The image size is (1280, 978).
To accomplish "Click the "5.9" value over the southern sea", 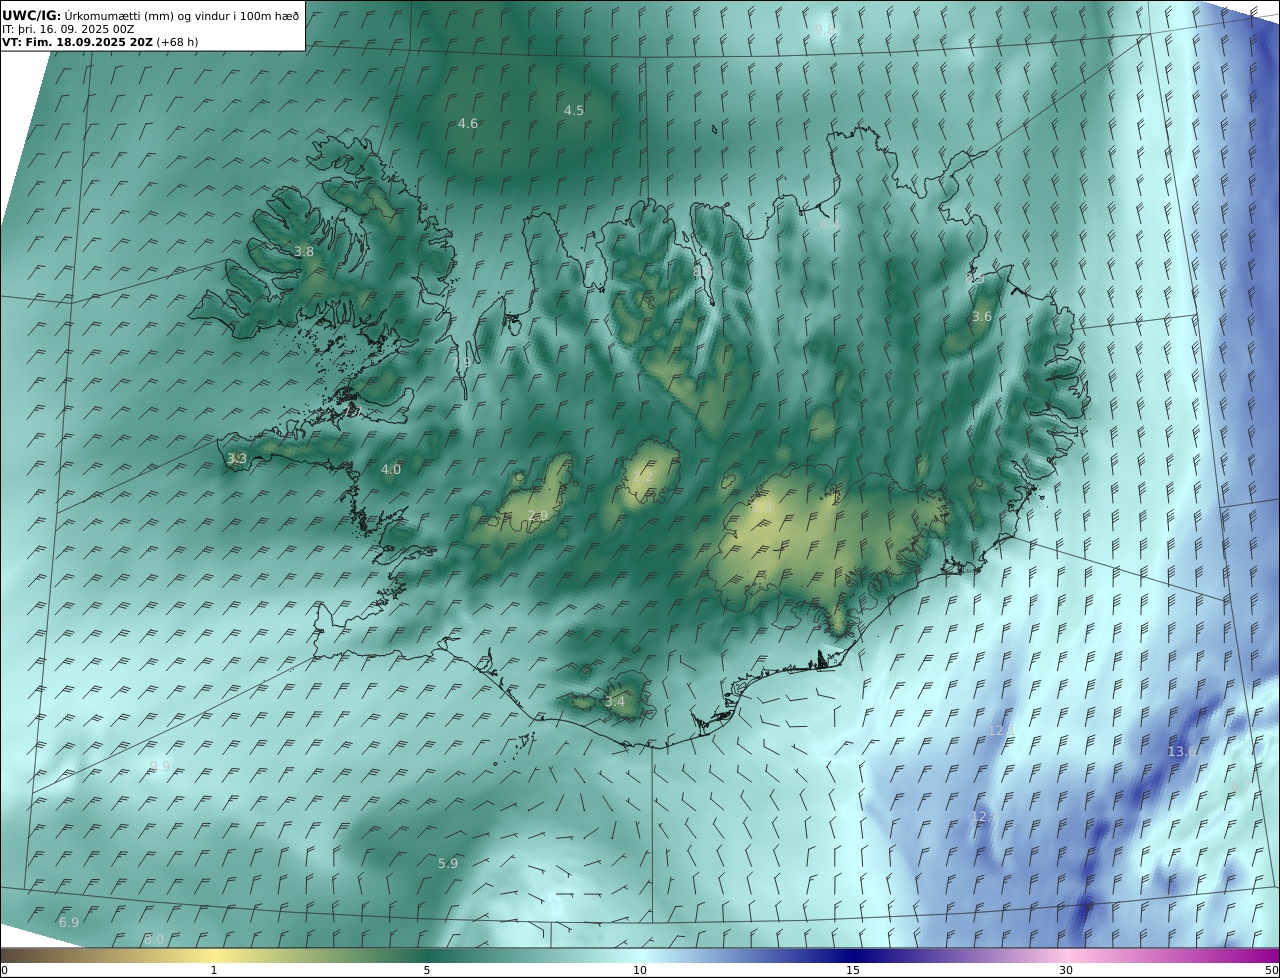I will pyautogui.click(x=448, y=864).
